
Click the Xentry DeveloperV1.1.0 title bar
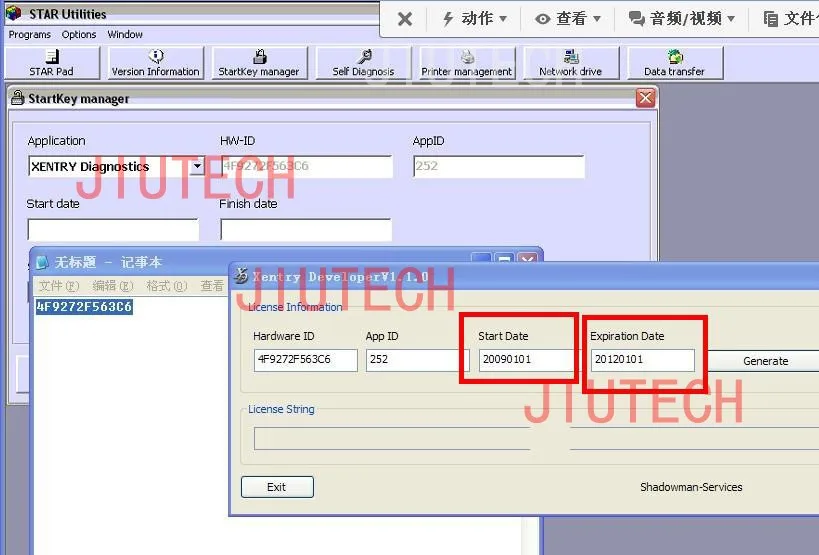(x=524, y=276)
